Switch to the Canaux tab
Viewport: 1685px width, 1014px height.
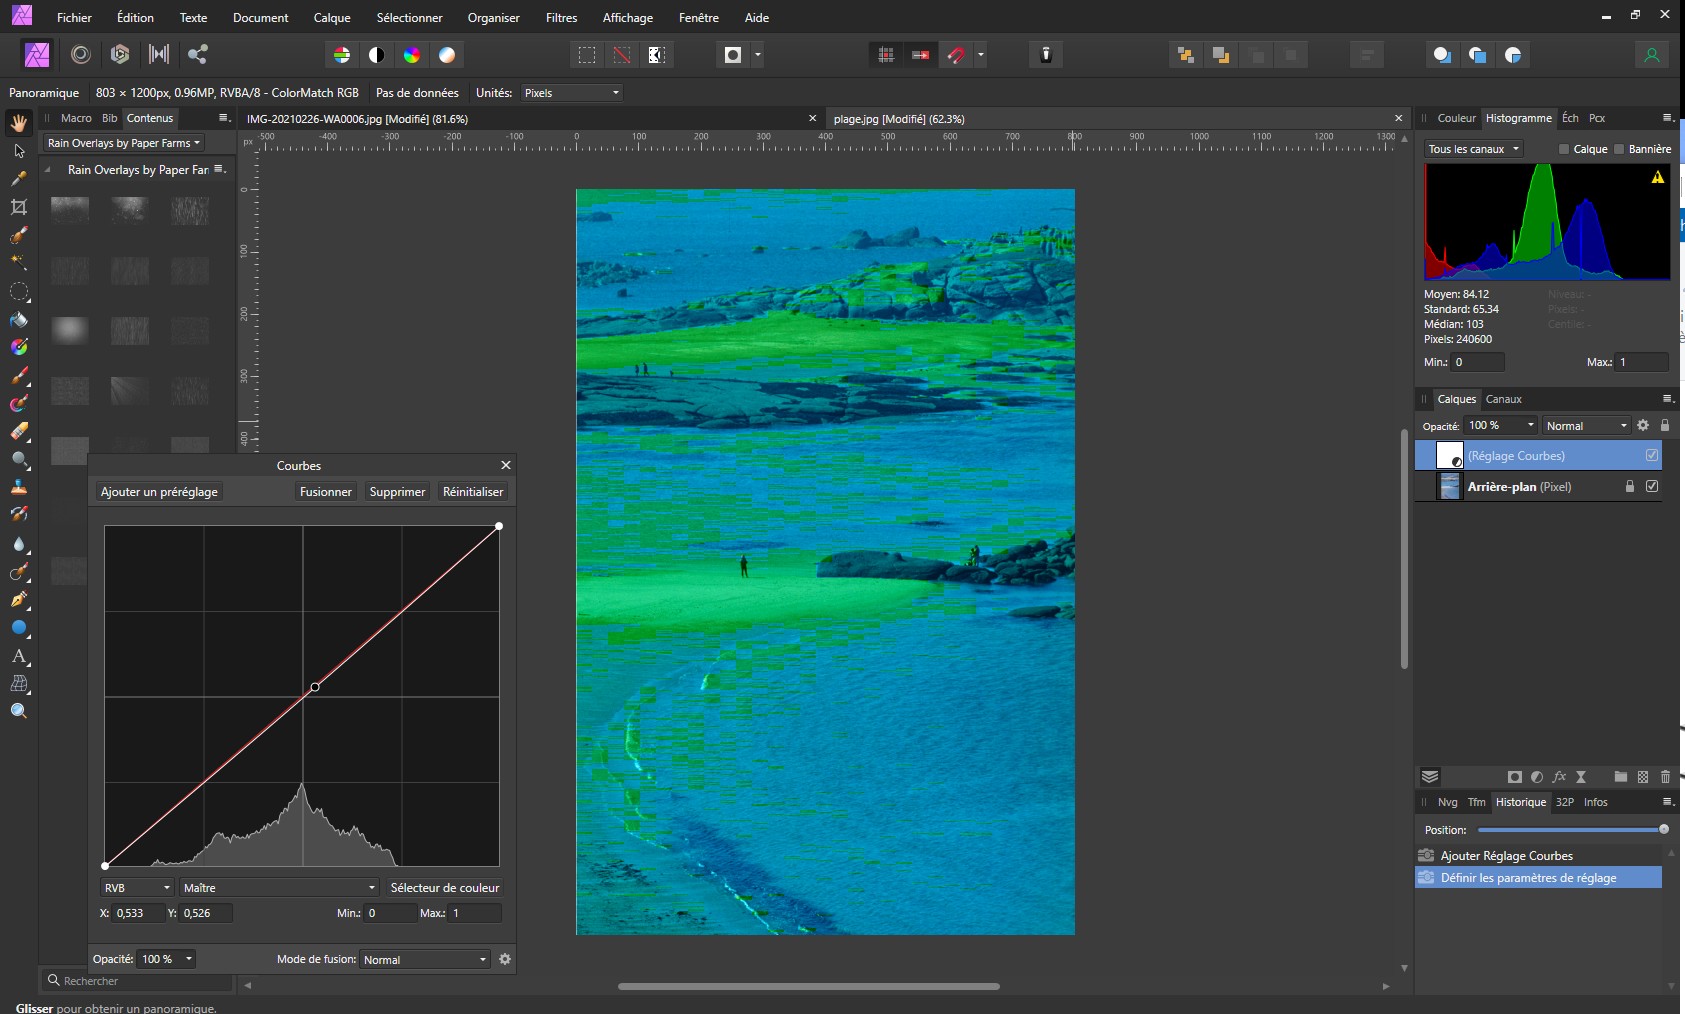(1503, 399)
